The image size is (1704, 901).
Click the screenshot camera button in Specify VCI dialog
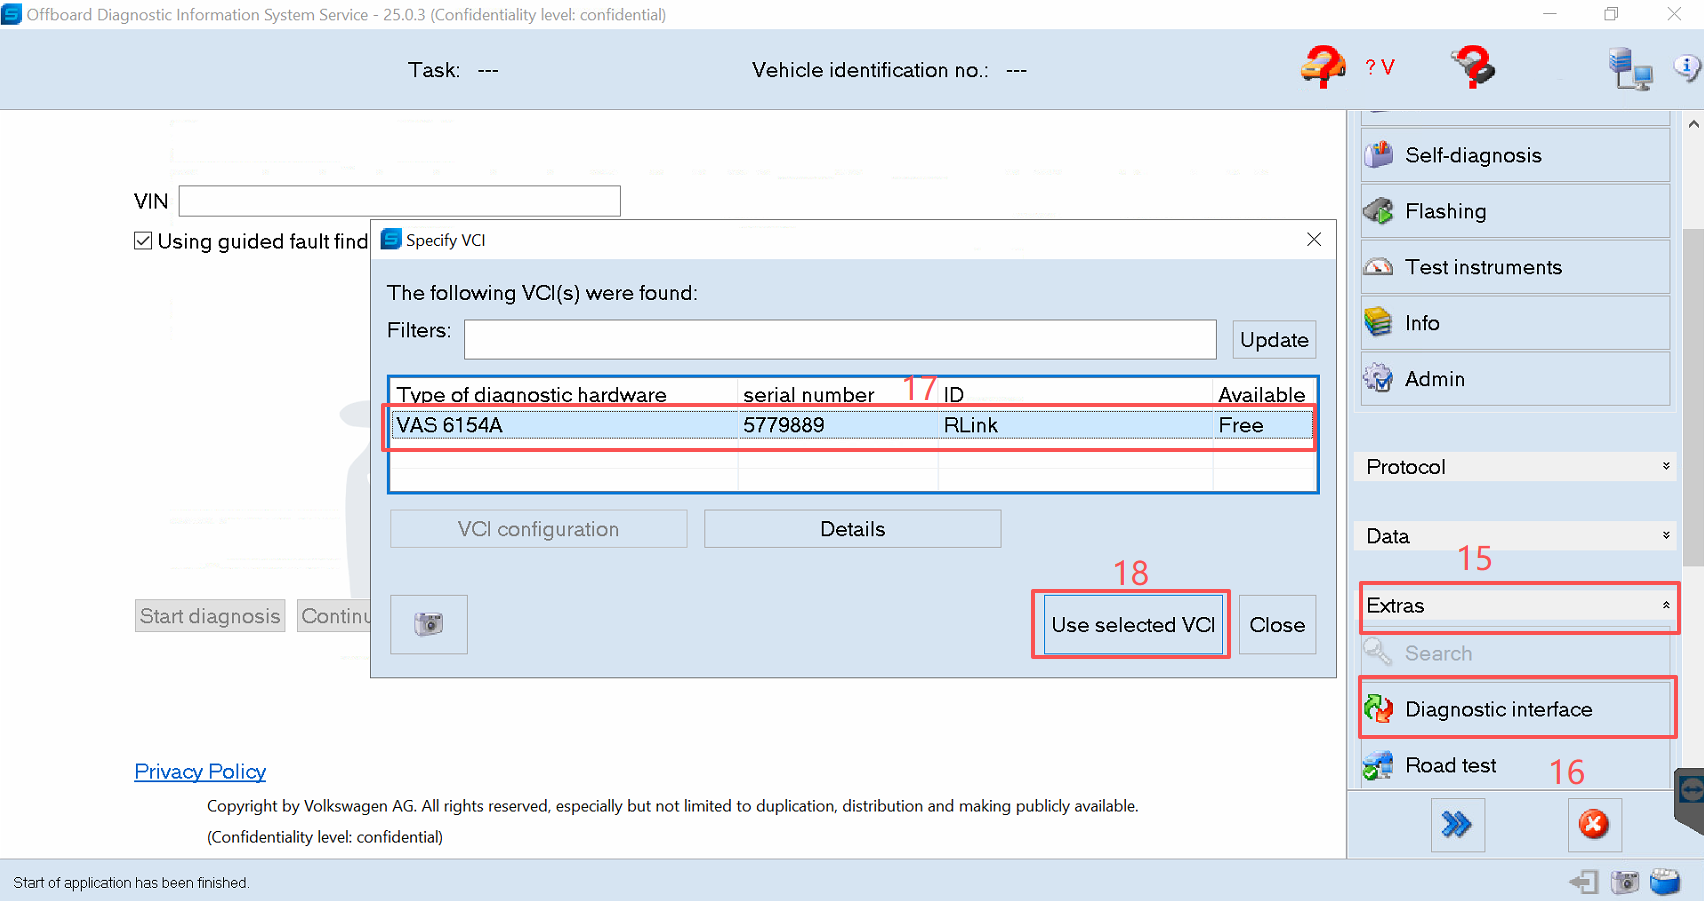429,624
